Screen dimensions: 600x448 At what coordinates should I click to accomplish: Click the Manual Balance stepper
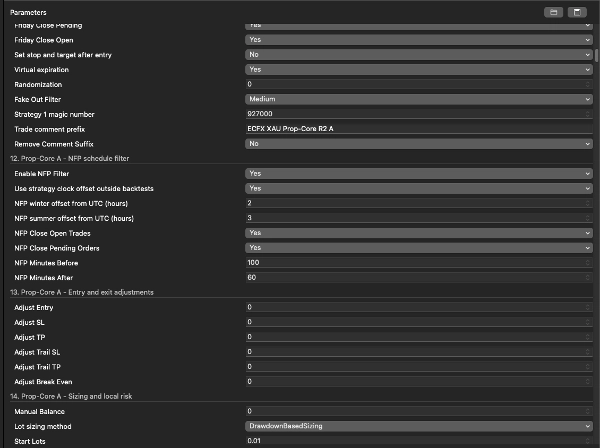588,411
